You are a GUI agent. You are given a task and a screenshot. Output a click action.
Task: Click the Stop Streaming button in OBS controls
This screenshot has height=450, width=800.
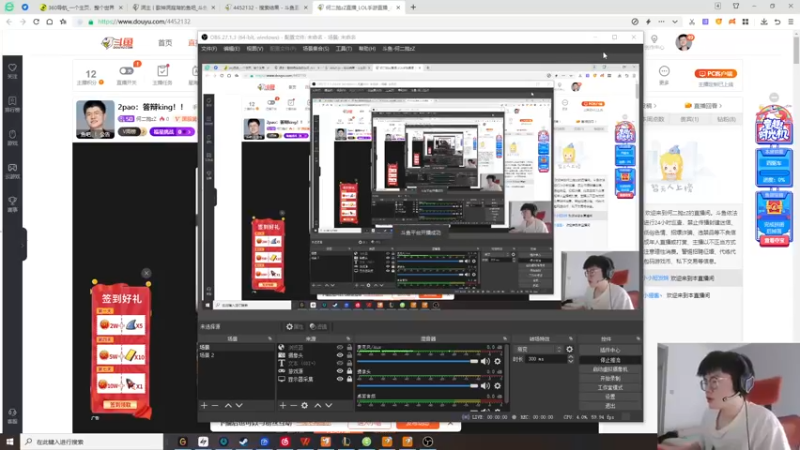(x=610, y=360)
